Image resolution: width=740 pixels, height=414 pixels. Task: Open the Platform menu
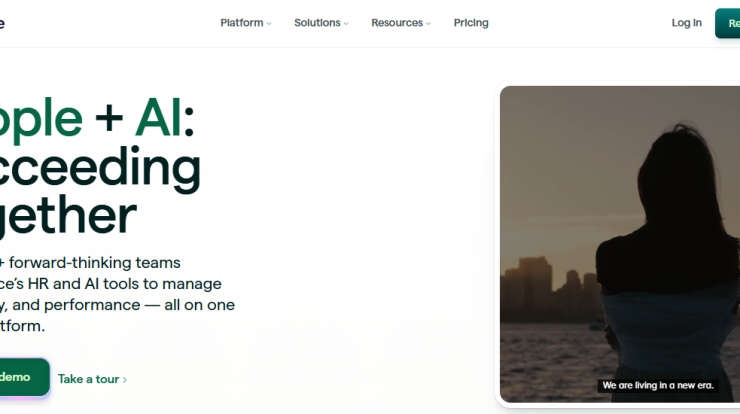point(245,23)
